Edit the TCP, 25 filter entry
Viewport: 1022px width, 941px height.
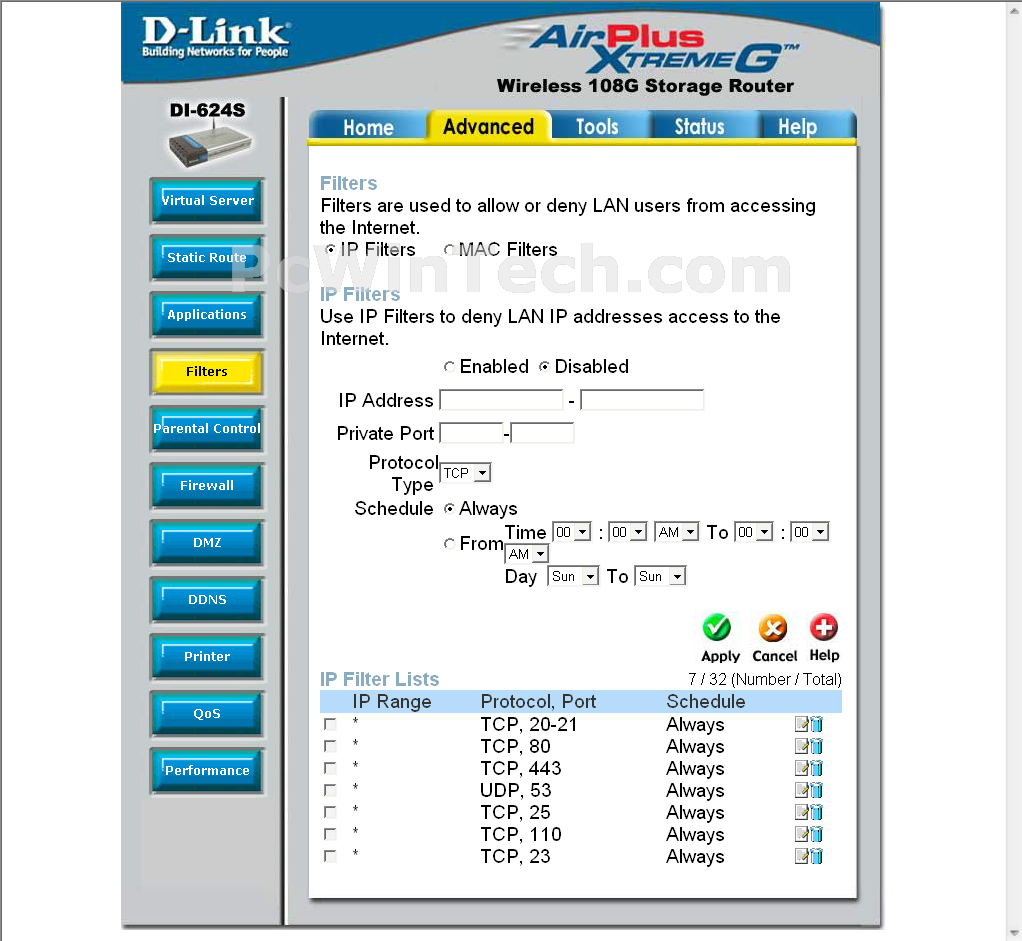coord(802,813)
